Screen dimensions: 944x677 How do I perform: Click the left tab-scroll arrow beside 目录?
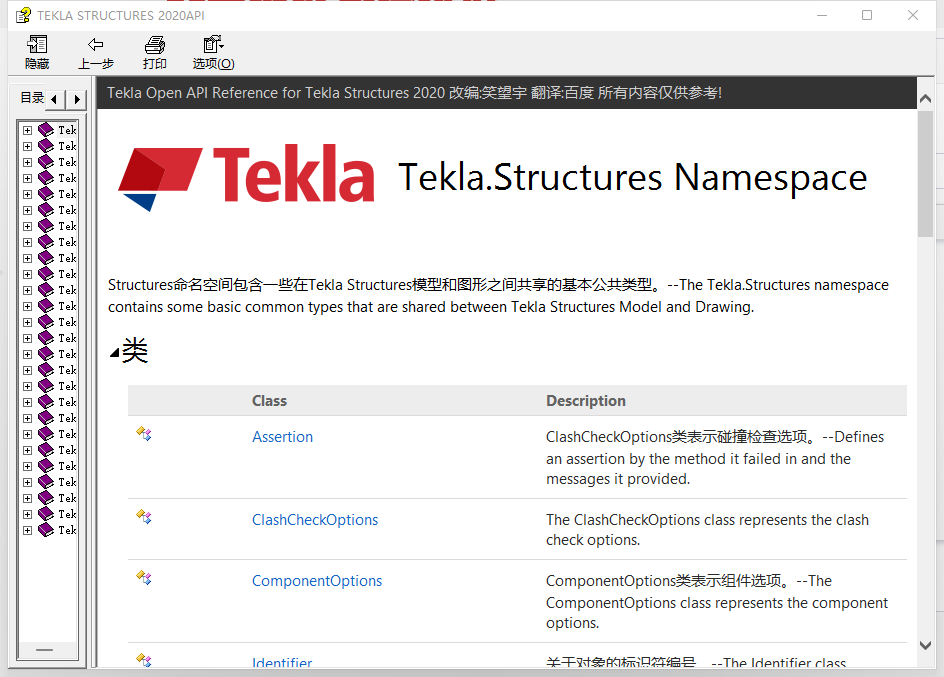[x=54, y=99]
